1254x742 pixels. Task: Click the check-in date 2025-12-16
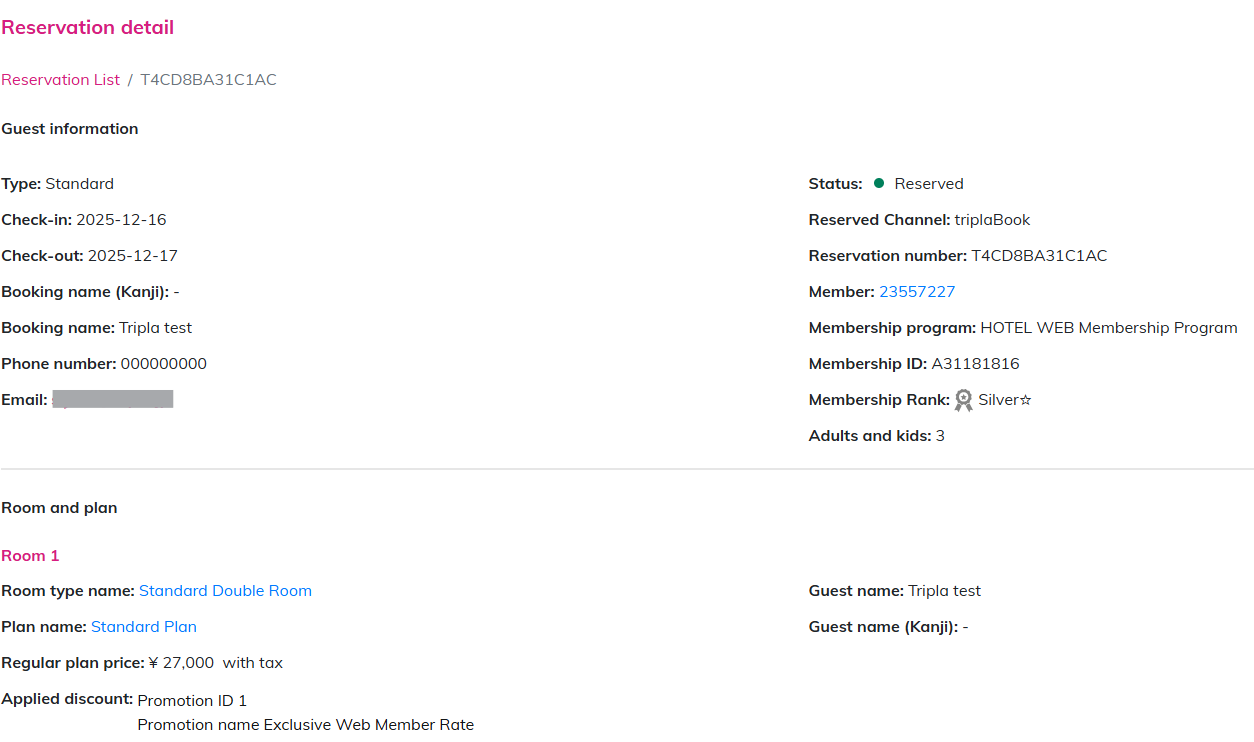[x=121, y=220]
